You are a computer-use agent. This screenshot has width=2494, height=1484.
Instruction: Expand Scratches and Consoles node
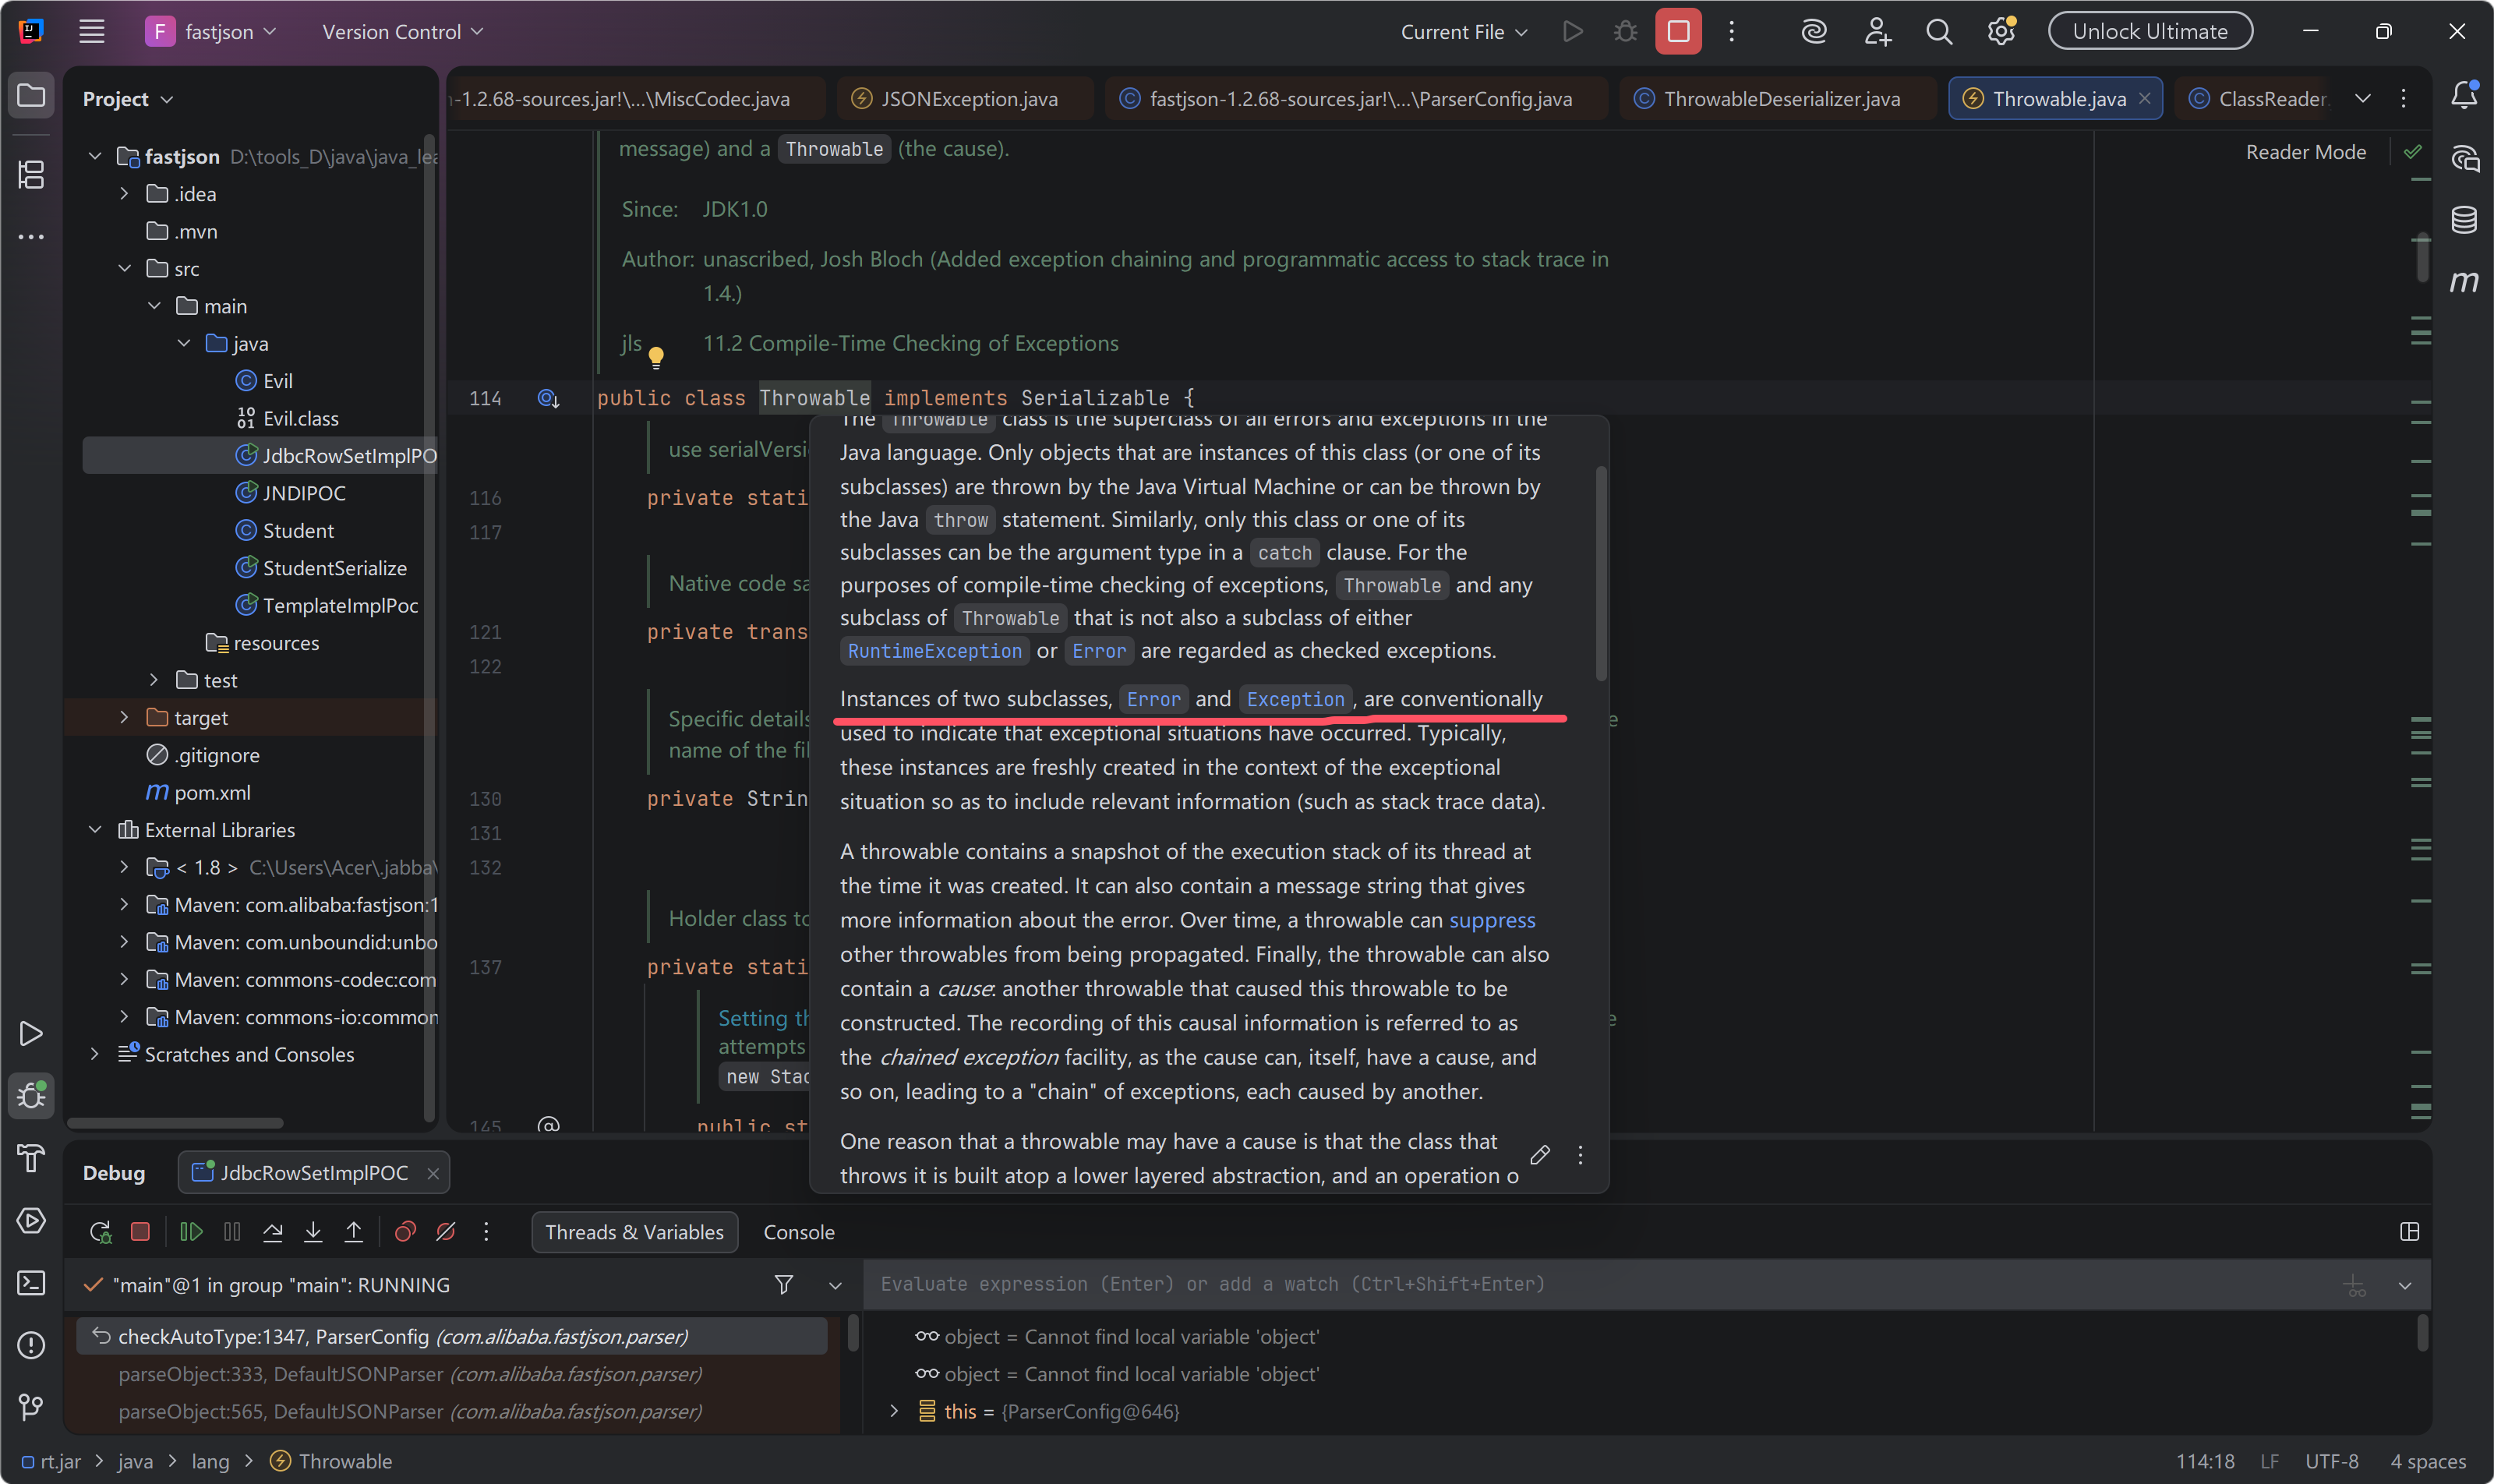click(x=95, y=1054)
